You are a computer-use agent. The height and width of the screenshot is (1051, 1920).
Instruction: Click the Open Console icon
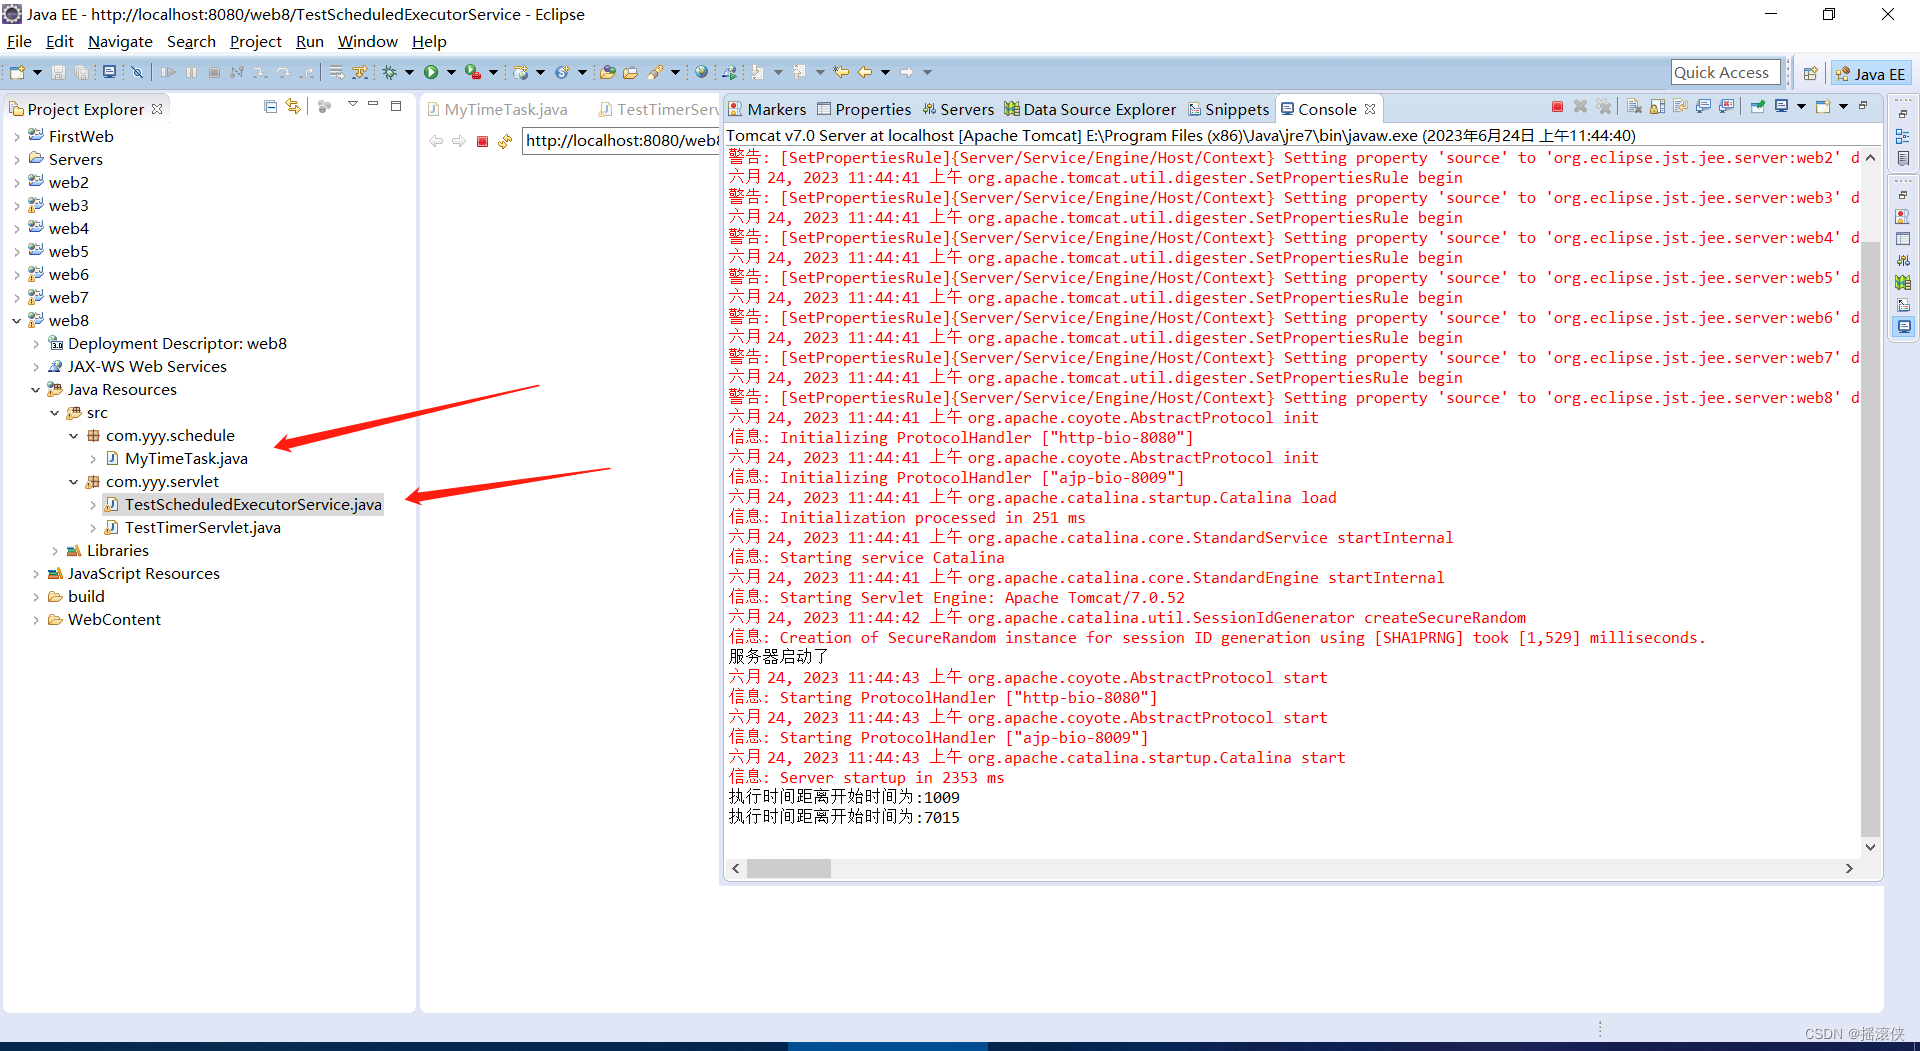point(1823,106)
